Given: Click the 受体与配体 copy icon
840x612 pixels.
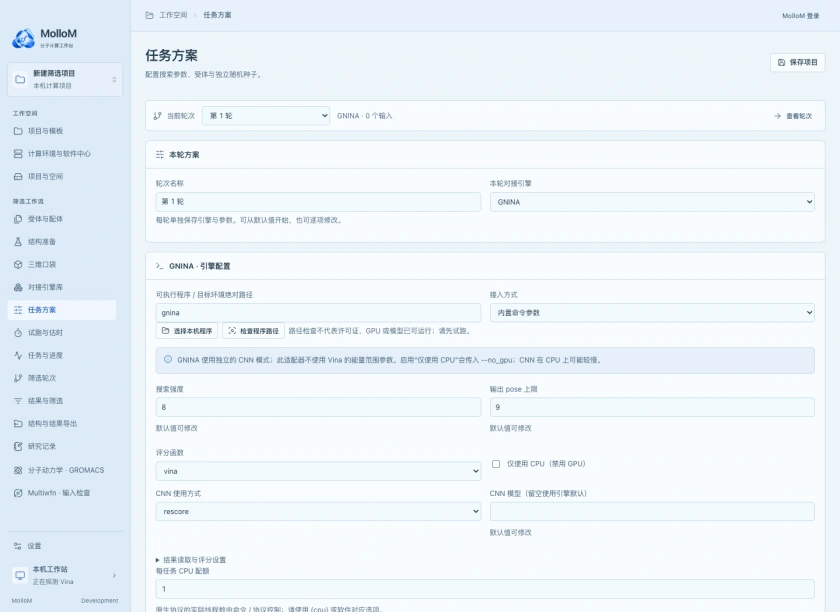Looking at the screenshot, I should pyautogui.click(x=18, y=219).
